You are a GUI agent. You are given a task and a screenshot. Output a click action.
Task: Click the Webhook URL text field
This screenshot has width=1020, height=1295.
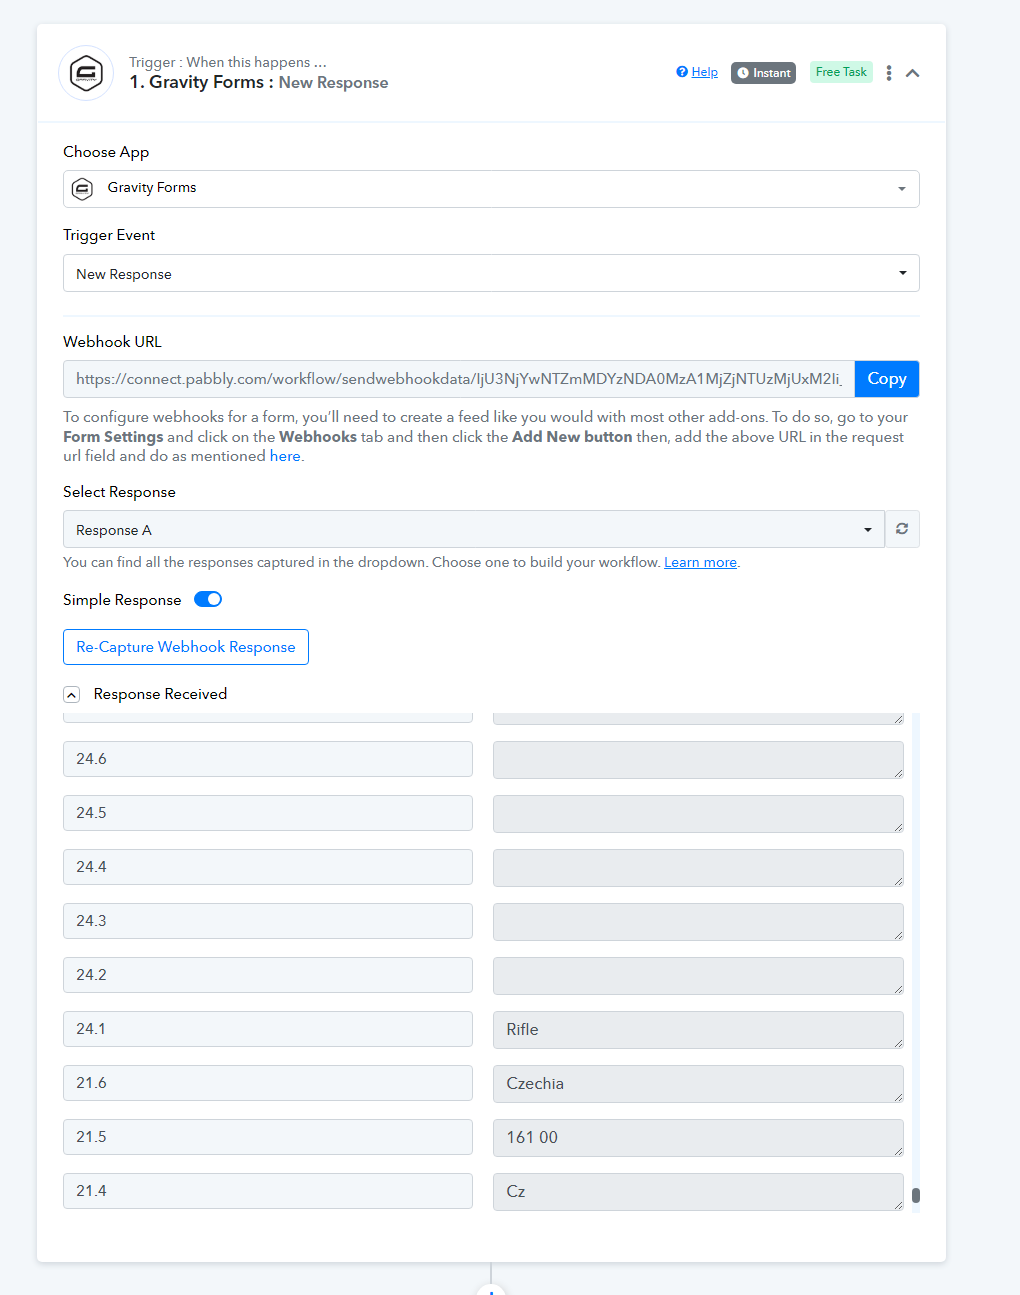pos(459,379)
